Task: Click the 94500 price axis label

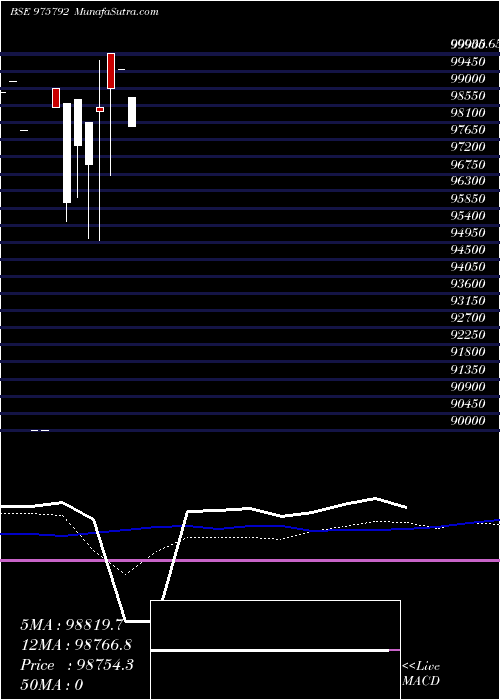Action: coord(468,250)
